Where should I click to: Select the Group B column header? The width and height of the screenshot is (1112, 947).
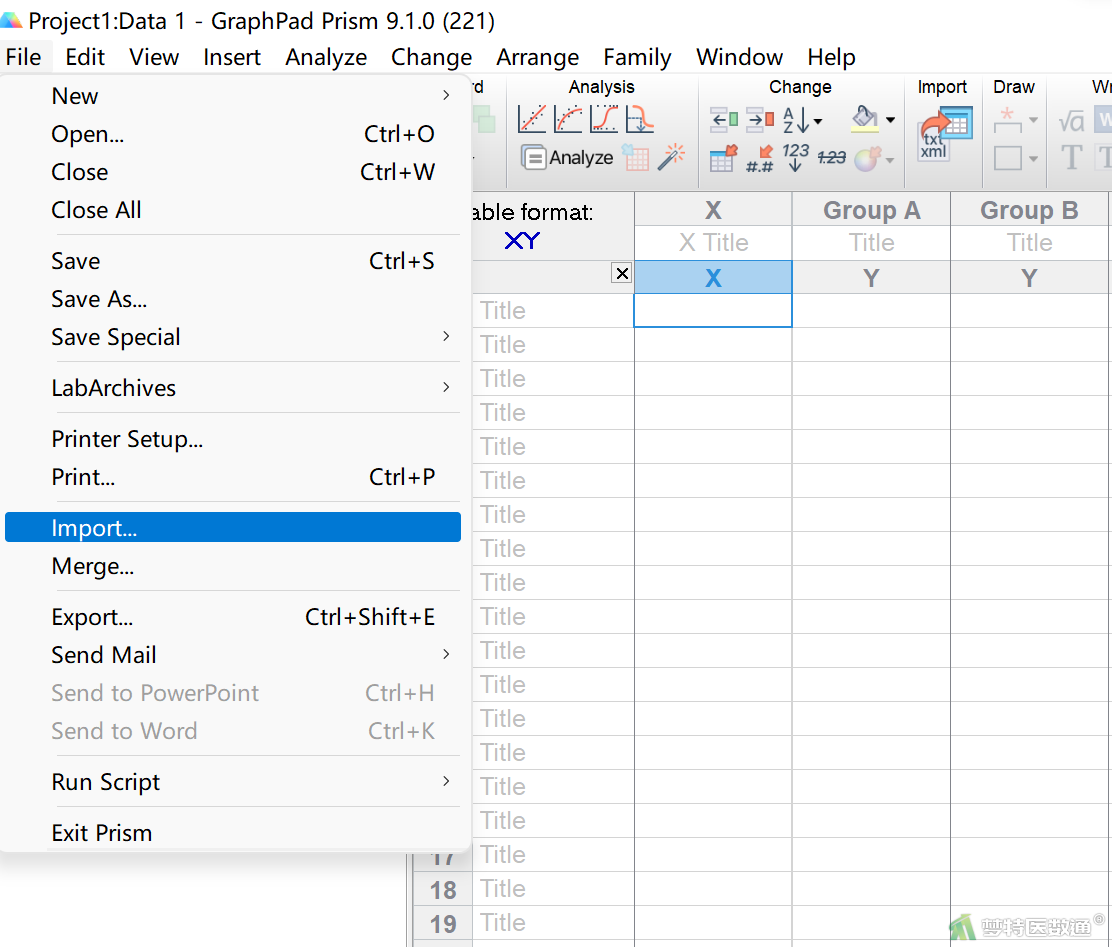tap(1029, 210)
